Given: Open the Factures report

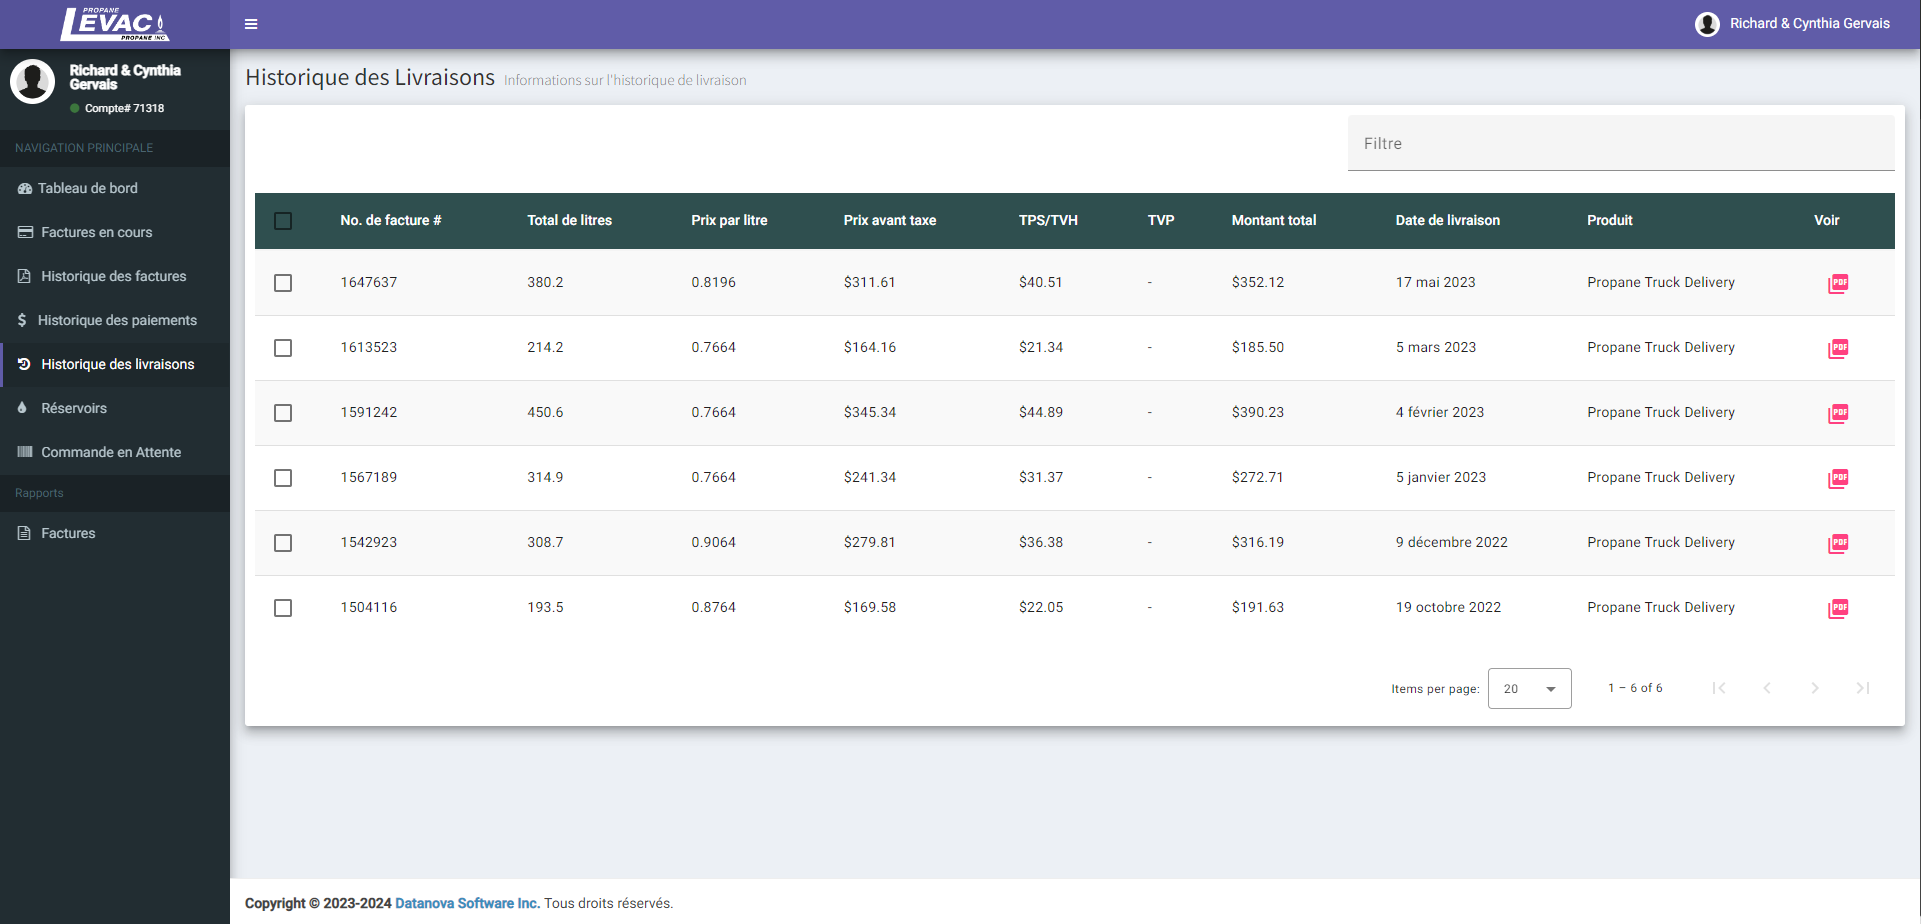Looking at the screenshot, I should tap(115, 533).
